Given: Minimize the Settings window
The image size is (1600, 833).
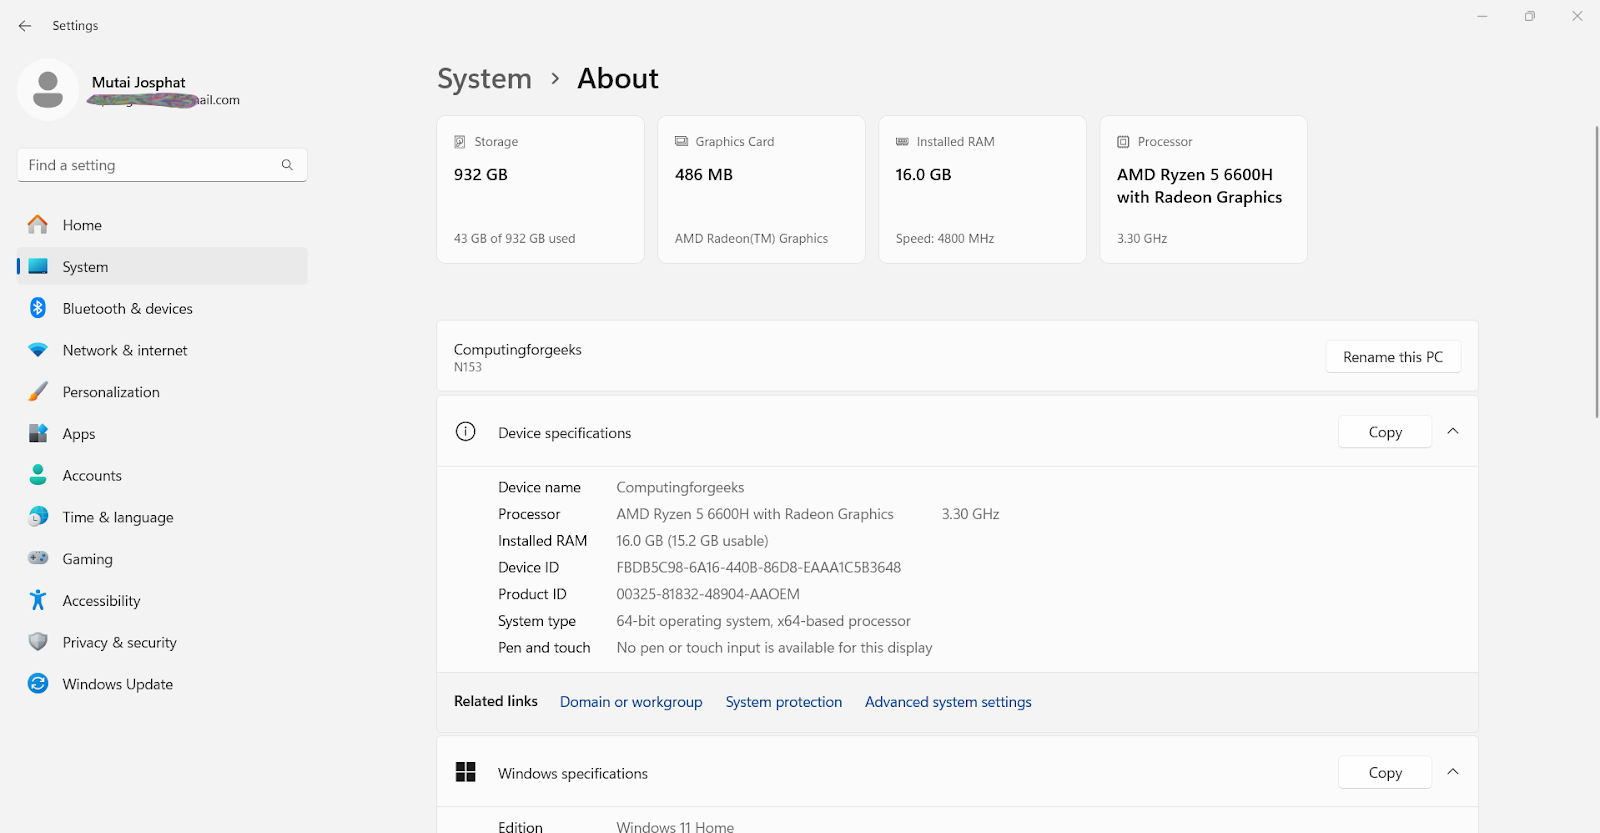Looking at the screenshot, I should pyautogui.click(x=1482, y=16).
